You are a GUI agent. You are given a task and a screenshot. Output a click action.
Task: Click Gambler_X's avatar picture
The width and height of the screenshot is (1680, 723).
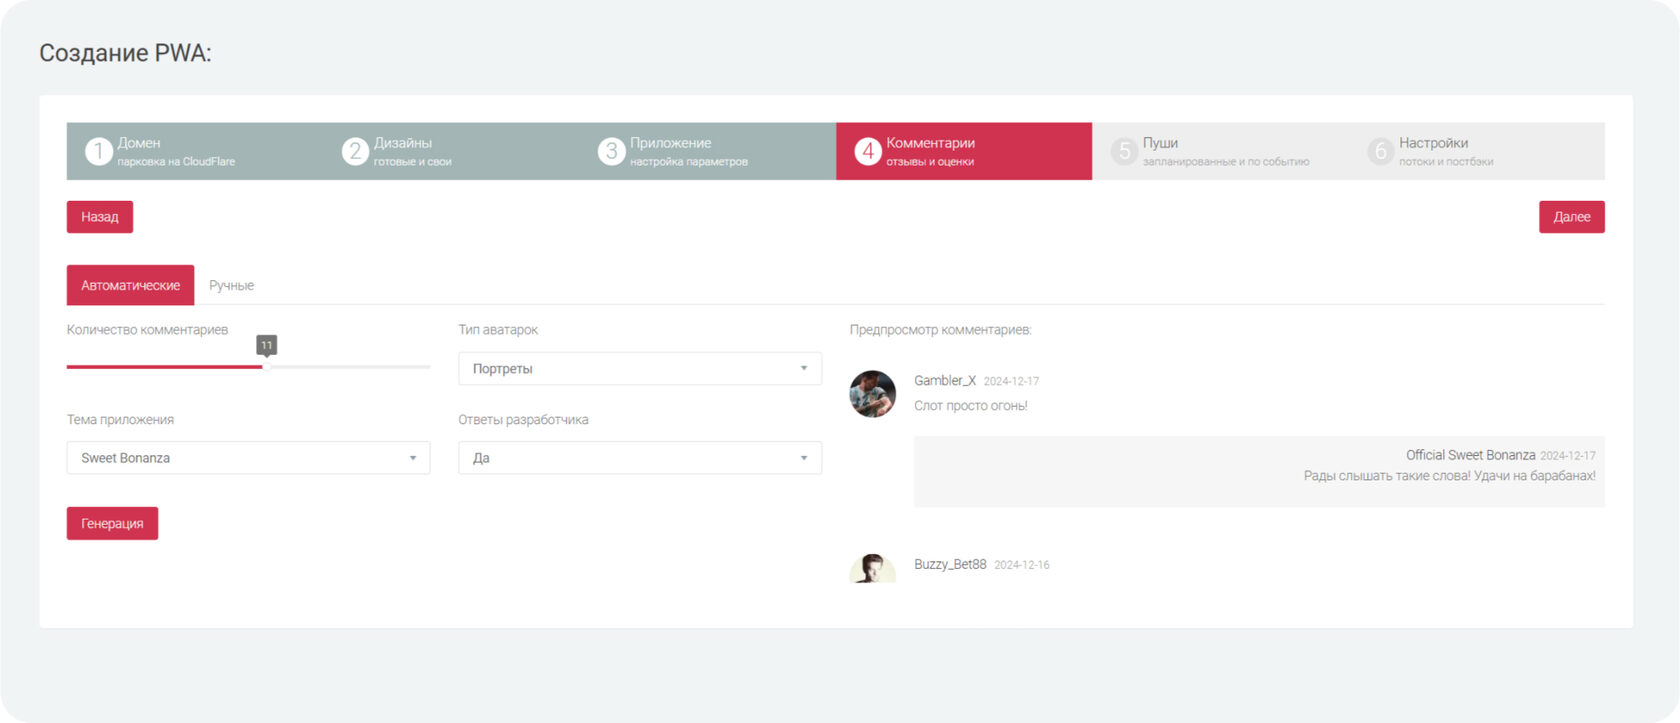[872, 394]
